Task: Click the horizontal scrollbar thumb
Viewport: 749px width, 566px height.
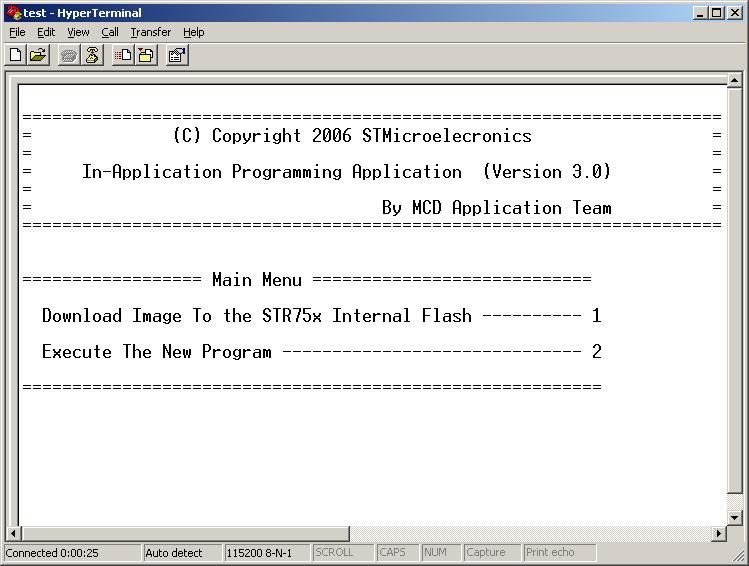Action: [185, 533]
